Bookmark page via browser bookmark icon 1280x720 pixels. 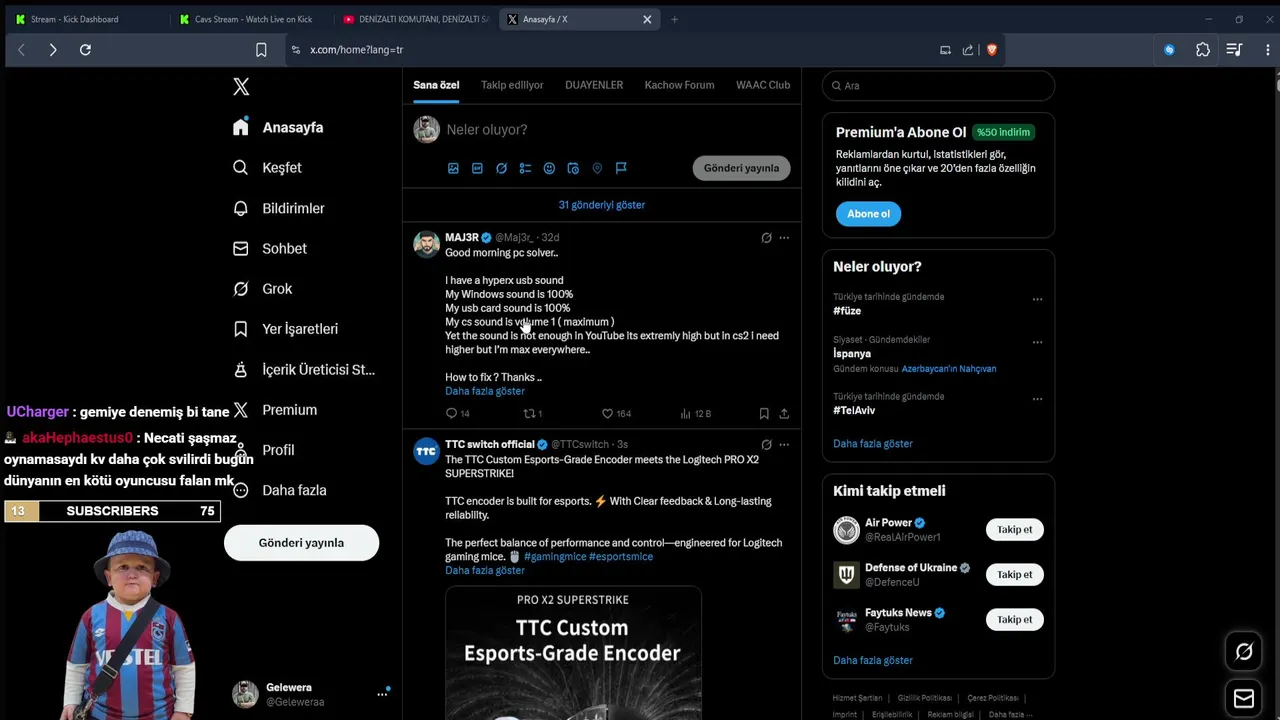click(x=261, y=50)
